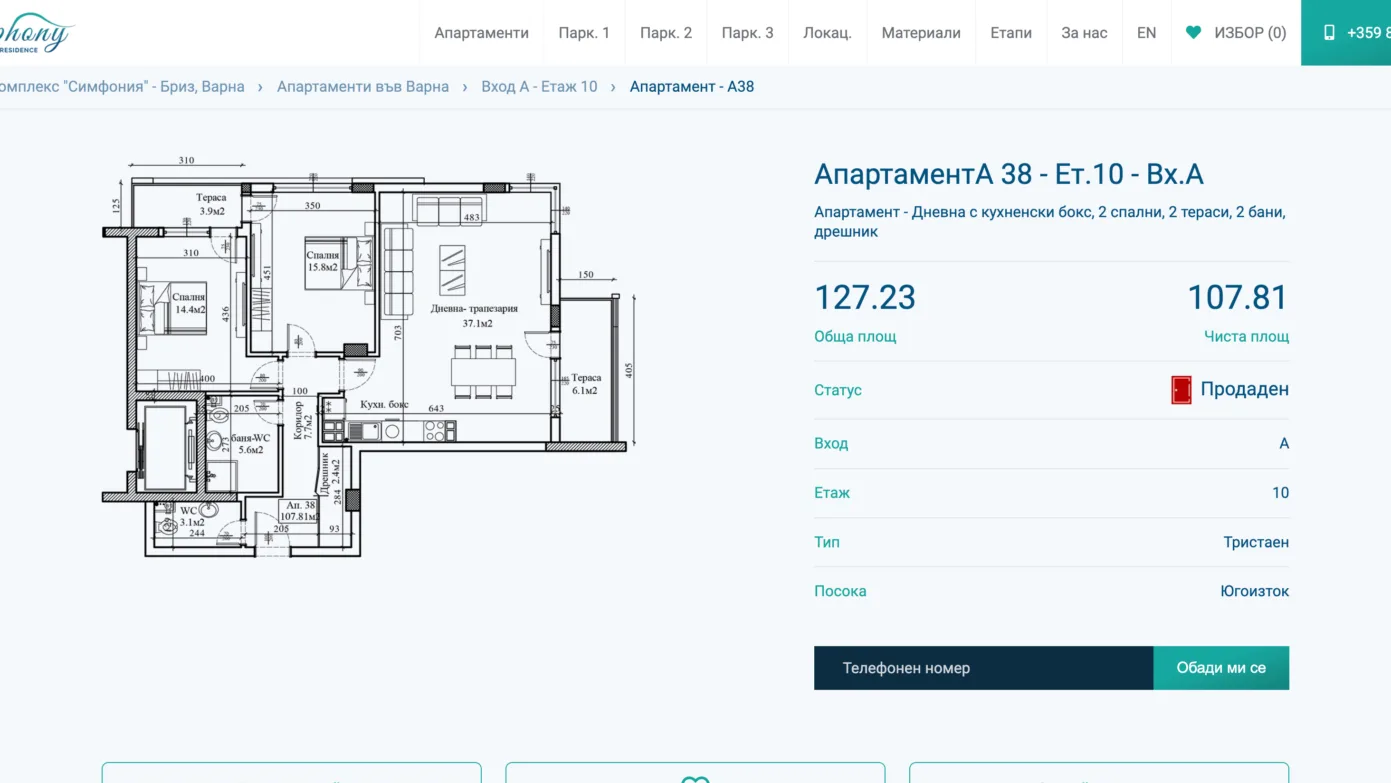
Task: Go to breadcrumb Вход А - Етаж 10
Action: [x=539, y=87]
